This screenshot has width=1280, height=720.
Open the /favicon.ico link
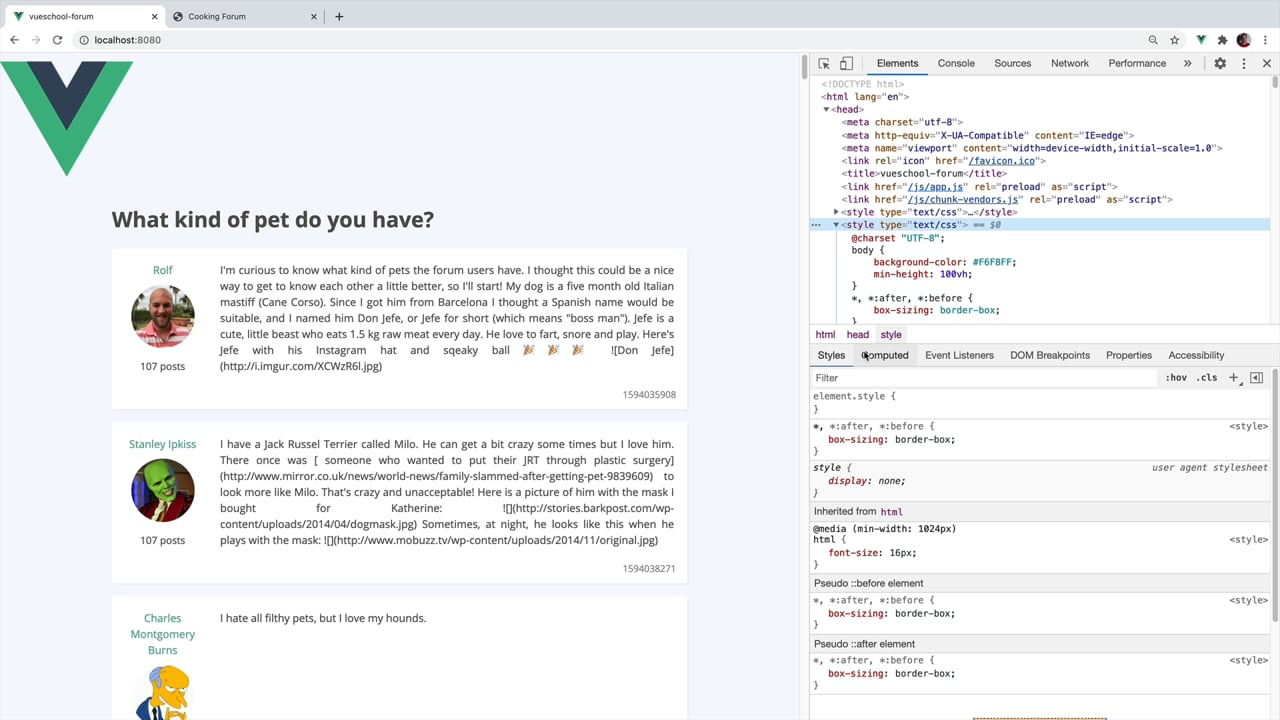[x=1001, y=161]
